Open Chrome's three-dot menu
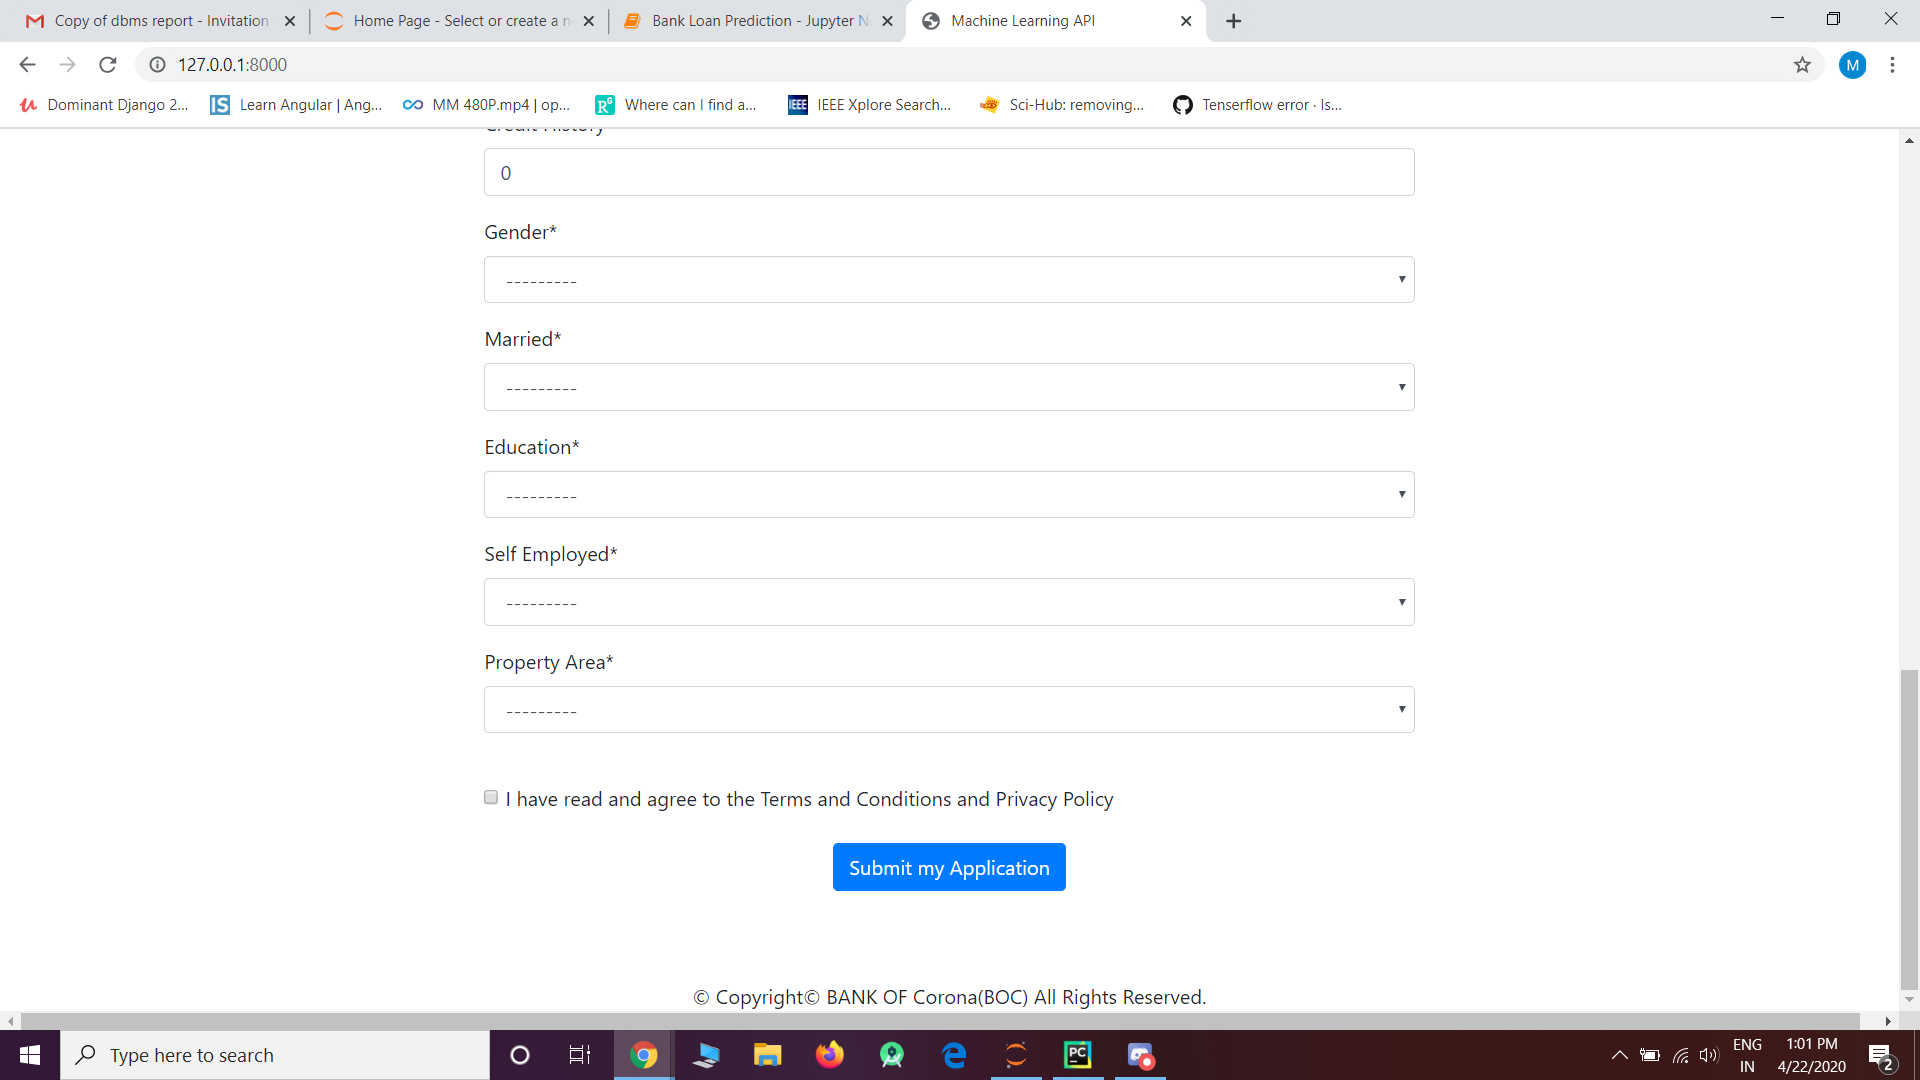This screenshot has width=1920, height=1080. tap(1892, 65)
